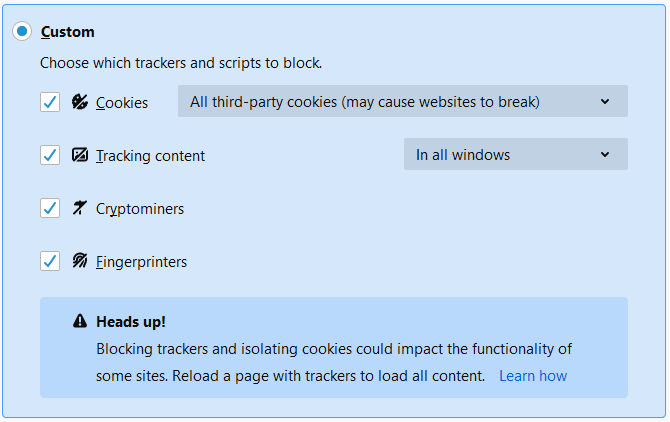Open the Learn how link
Image resolution: width=670 pixels, height=422 pixels.
533,376
